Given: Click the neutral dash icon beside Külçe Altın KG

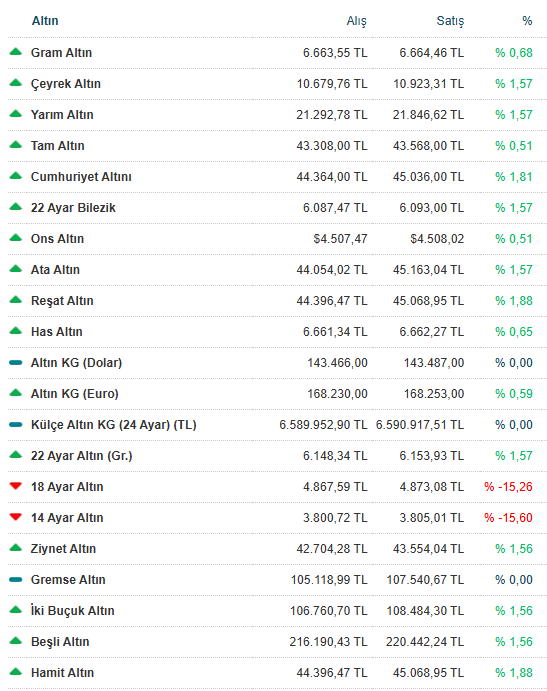Looking at the screenshot, I should 15,424.
